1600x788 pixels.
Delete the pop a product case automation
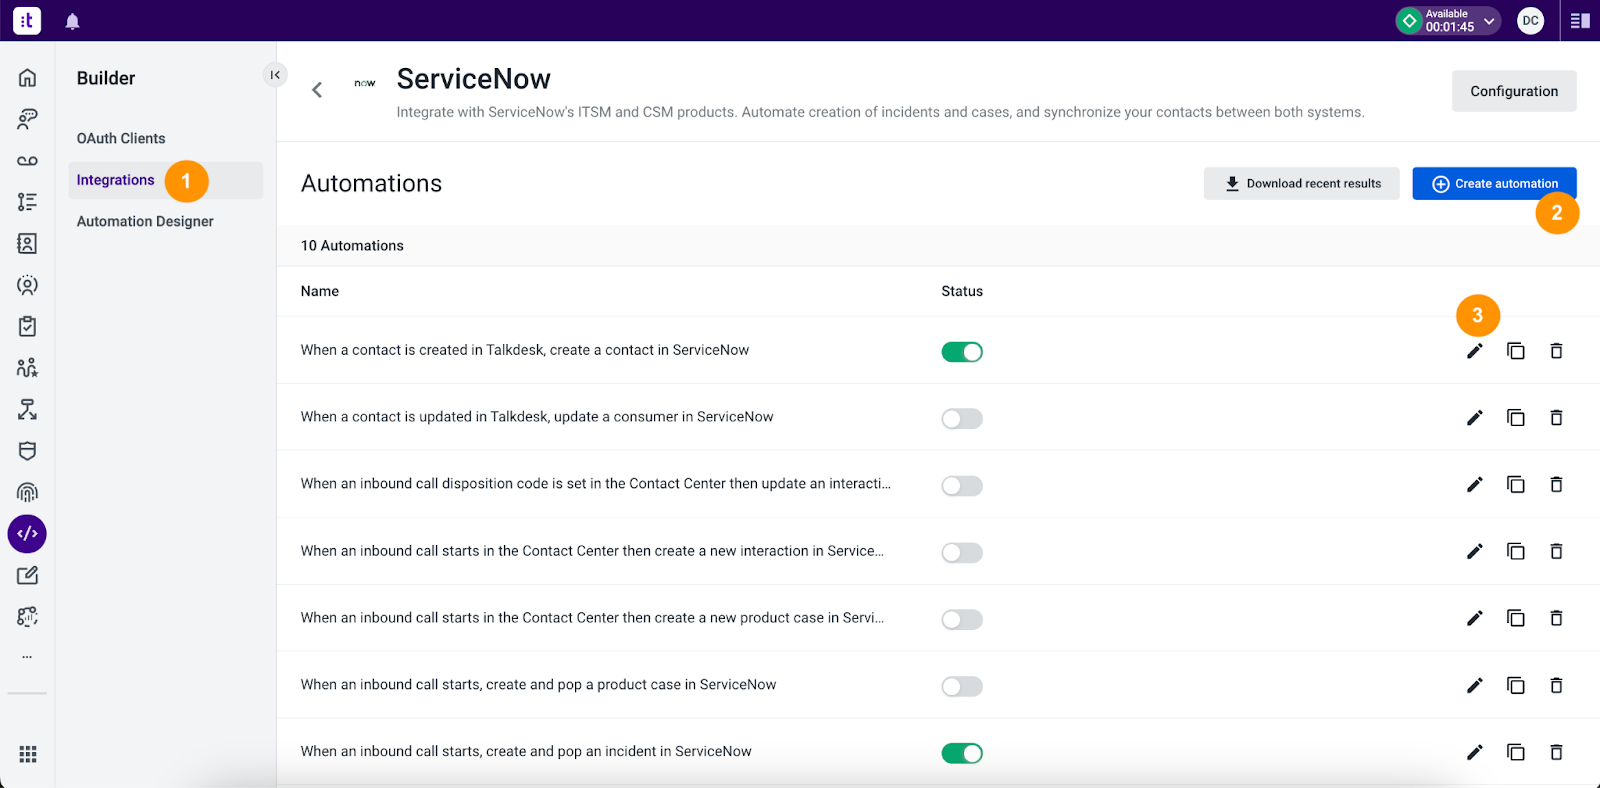click(x=1556, y=686)
